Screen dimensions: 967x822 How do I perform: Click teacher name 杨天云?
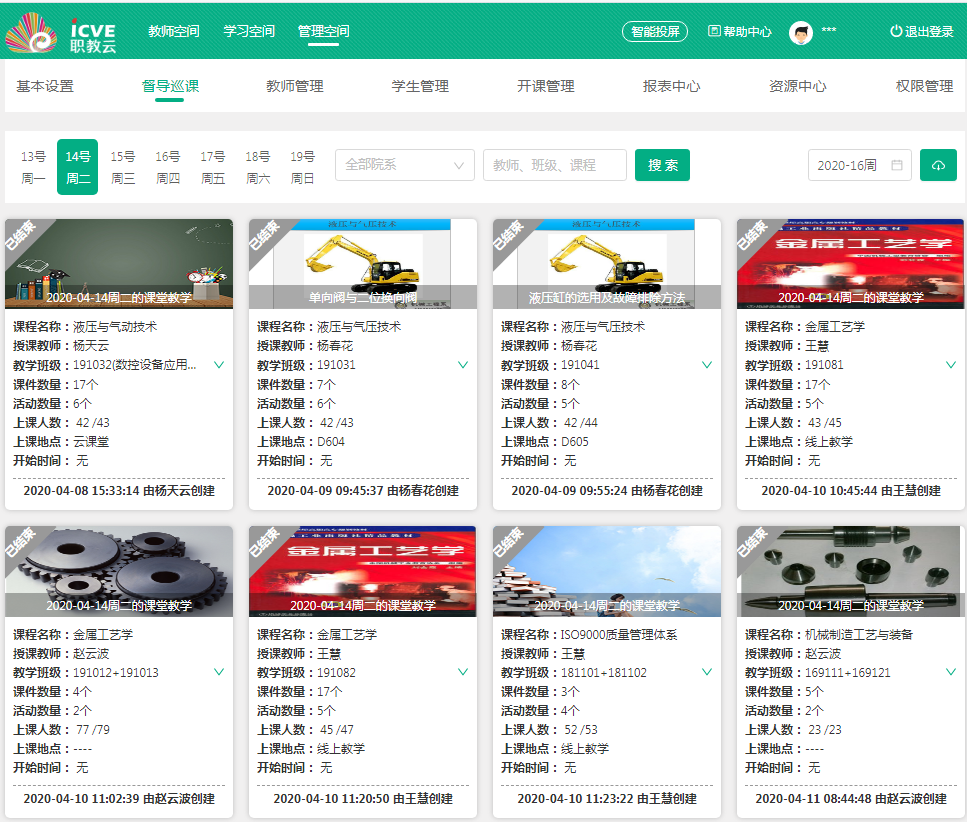pos(91,346)
